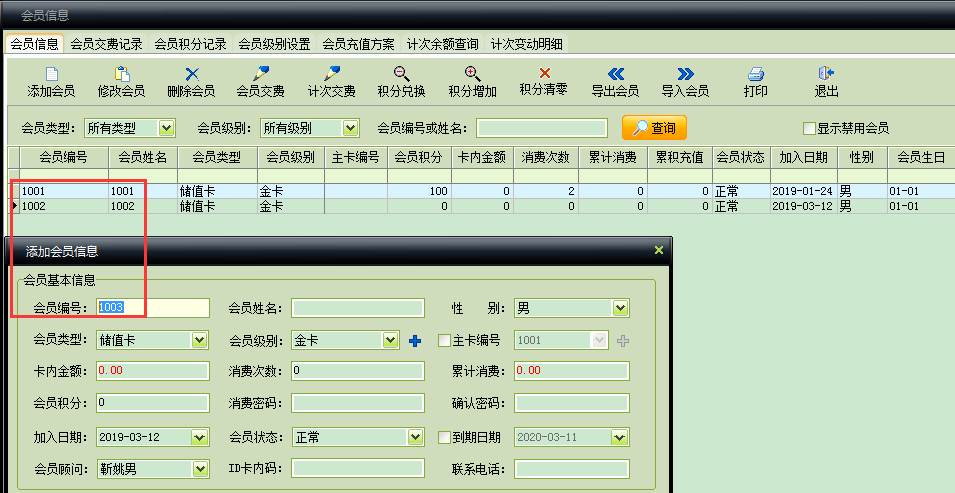Switch to the 计次余额查询 tab

coord(443,44)
